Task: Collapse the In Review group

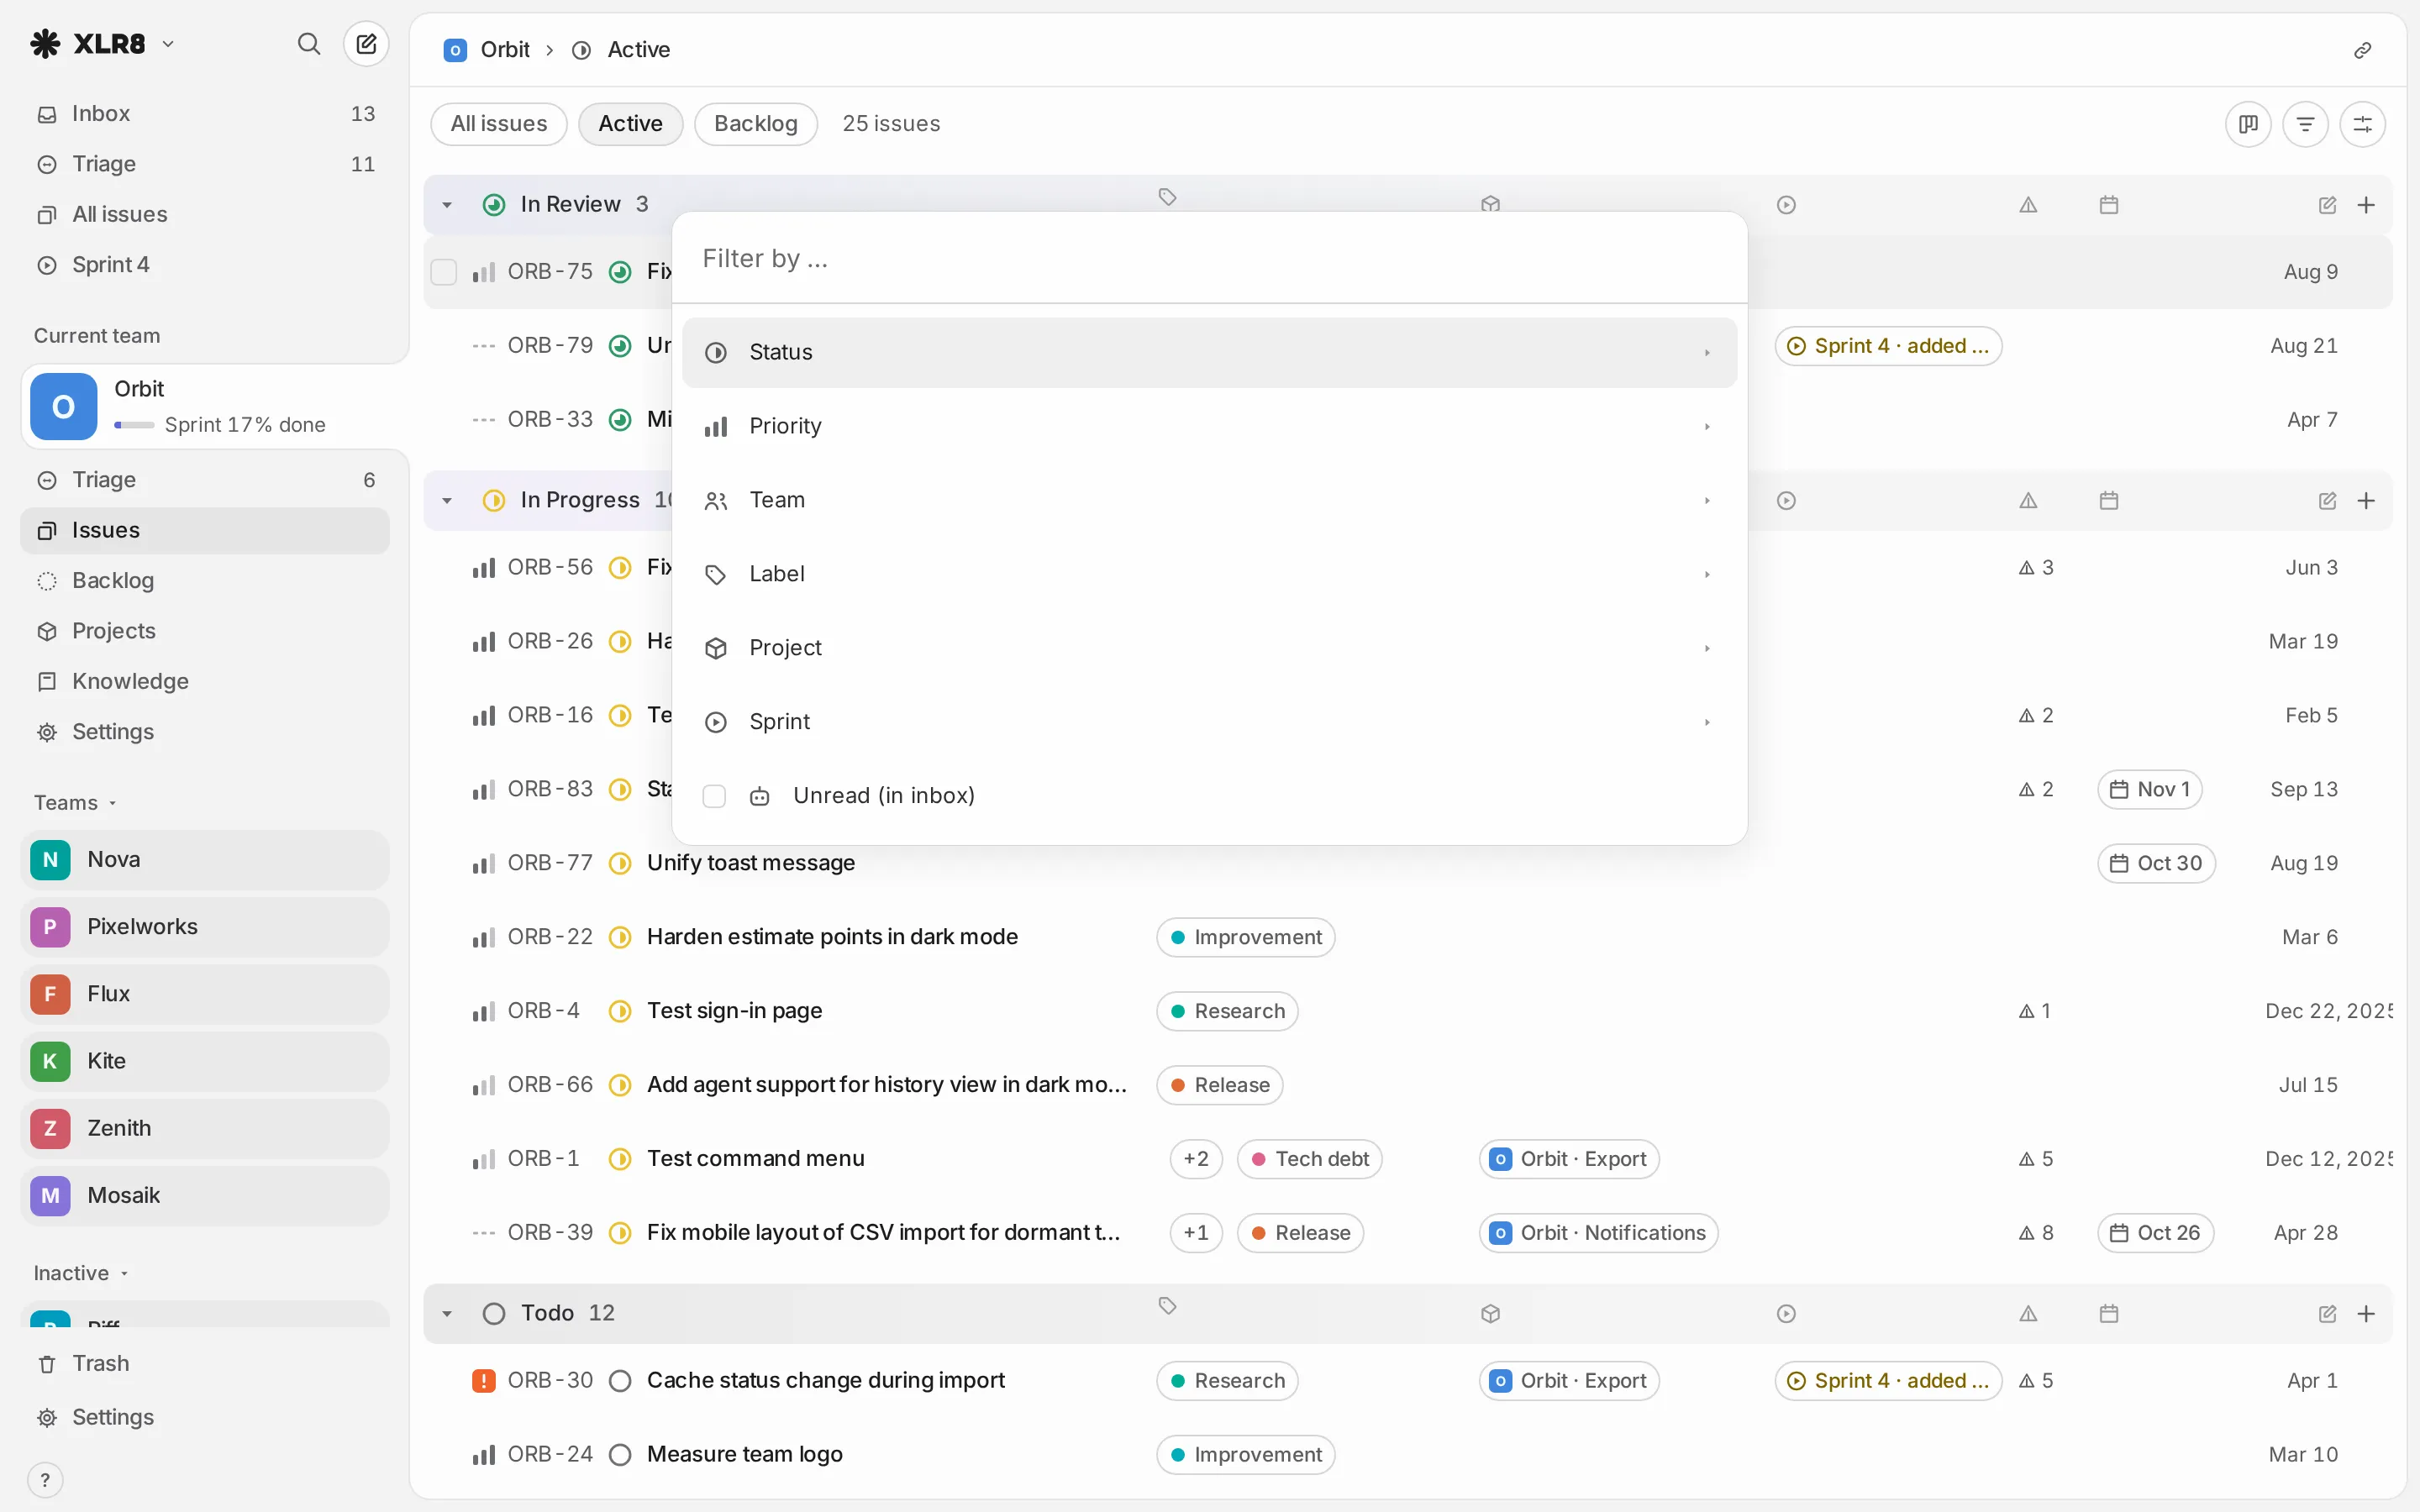Action: pos(447,205)
